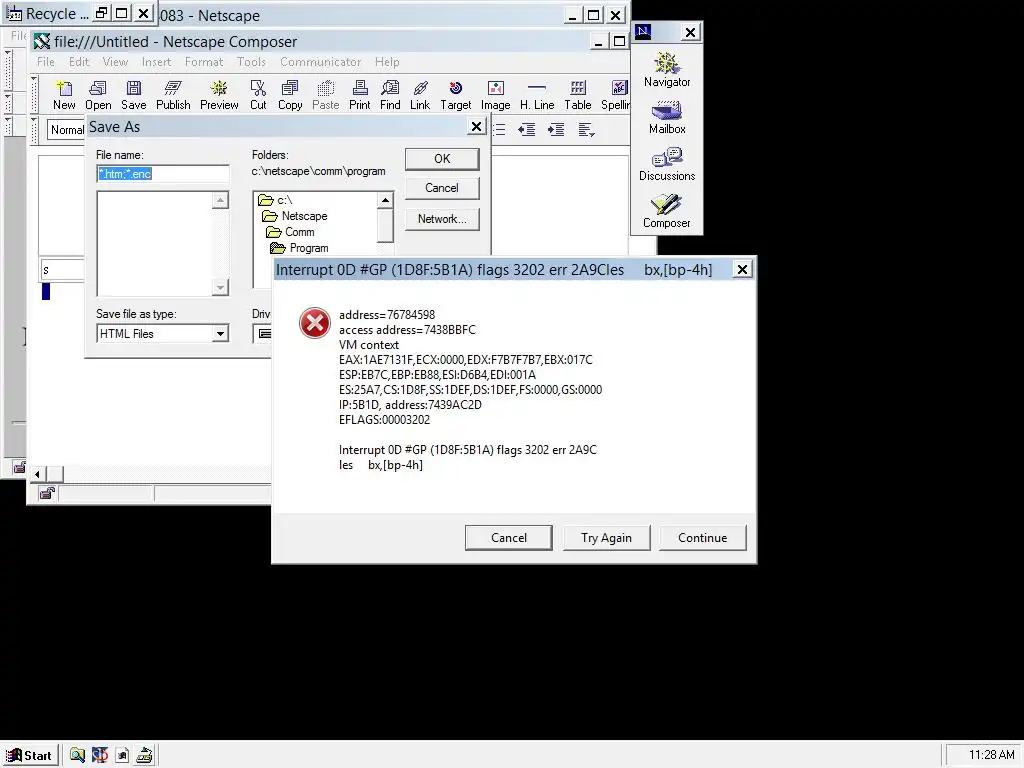Open the Communicator menu
The image size is (1024, 768).
point(321,62)
